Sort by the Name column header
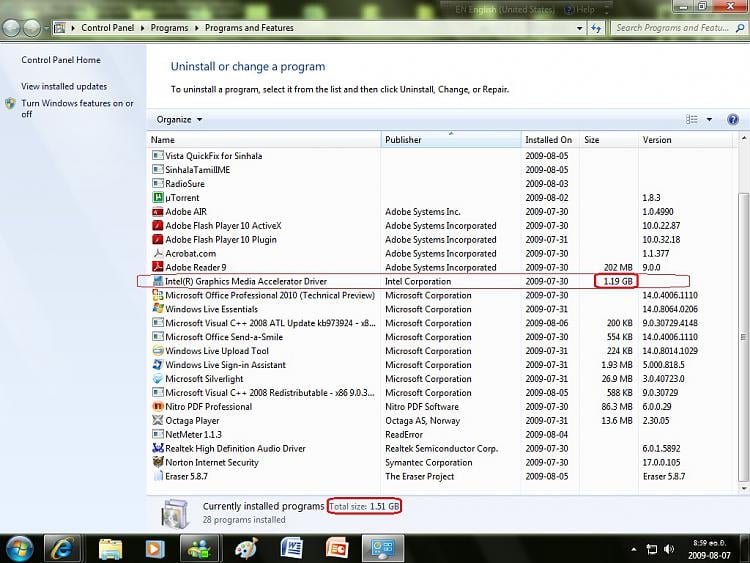The height and width of the screenshot is (563, 750). (x=264, y=140)
